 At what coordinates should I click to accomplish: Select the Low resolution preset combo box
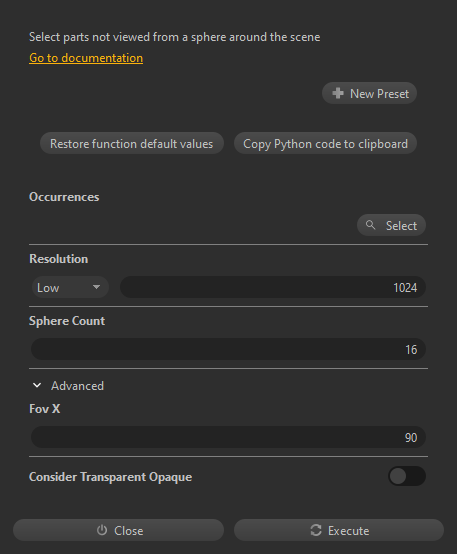pos(70,287)
